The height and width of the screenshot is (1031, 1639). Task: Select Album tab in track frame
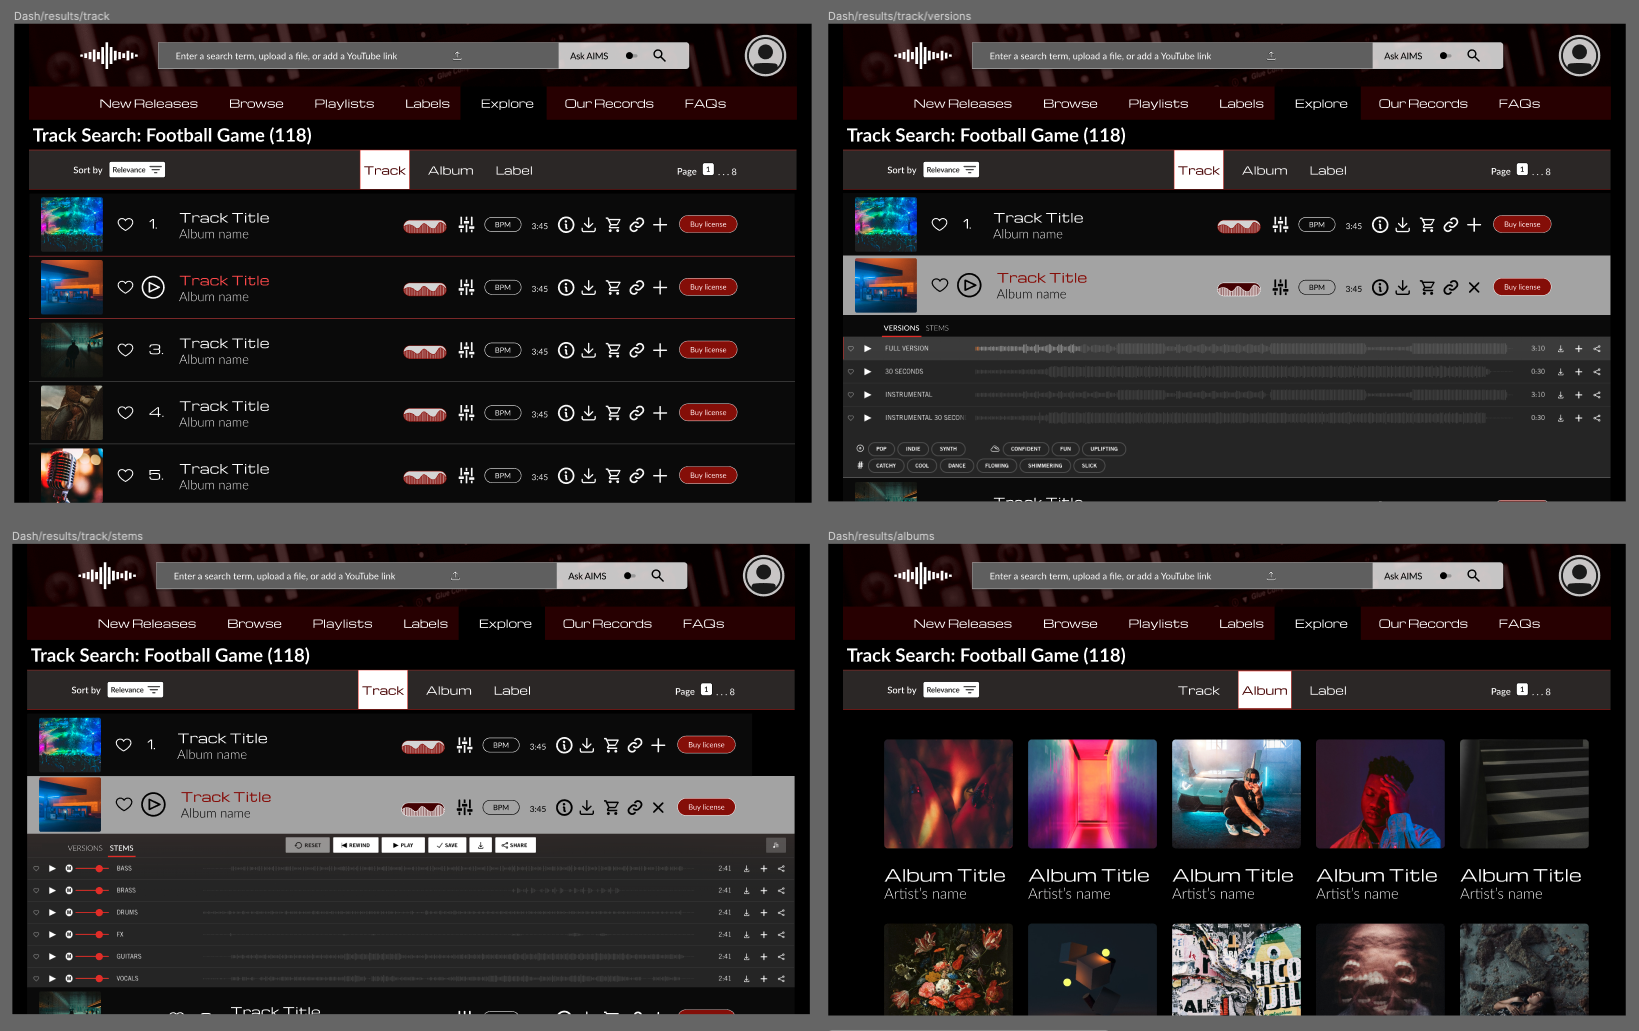pos(451,171)
